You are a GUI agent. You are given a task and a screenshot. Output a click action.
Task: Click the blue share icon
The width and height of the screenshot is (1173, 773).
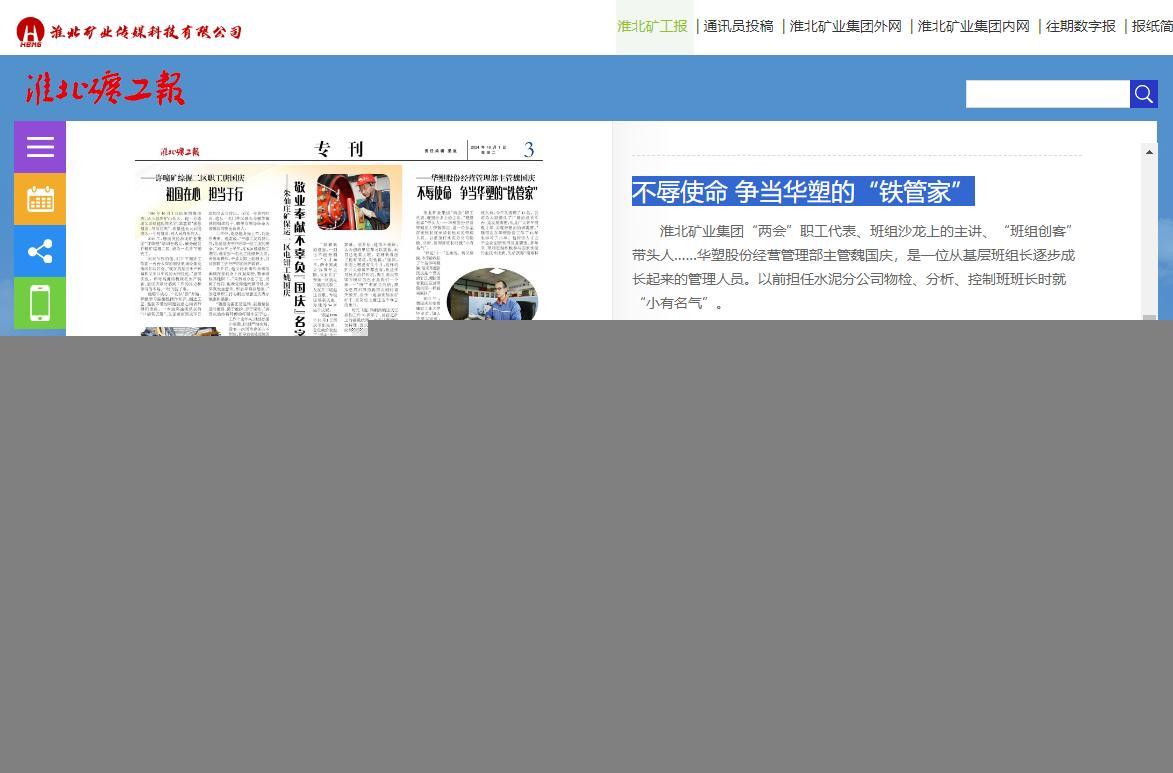pos(40,251)
